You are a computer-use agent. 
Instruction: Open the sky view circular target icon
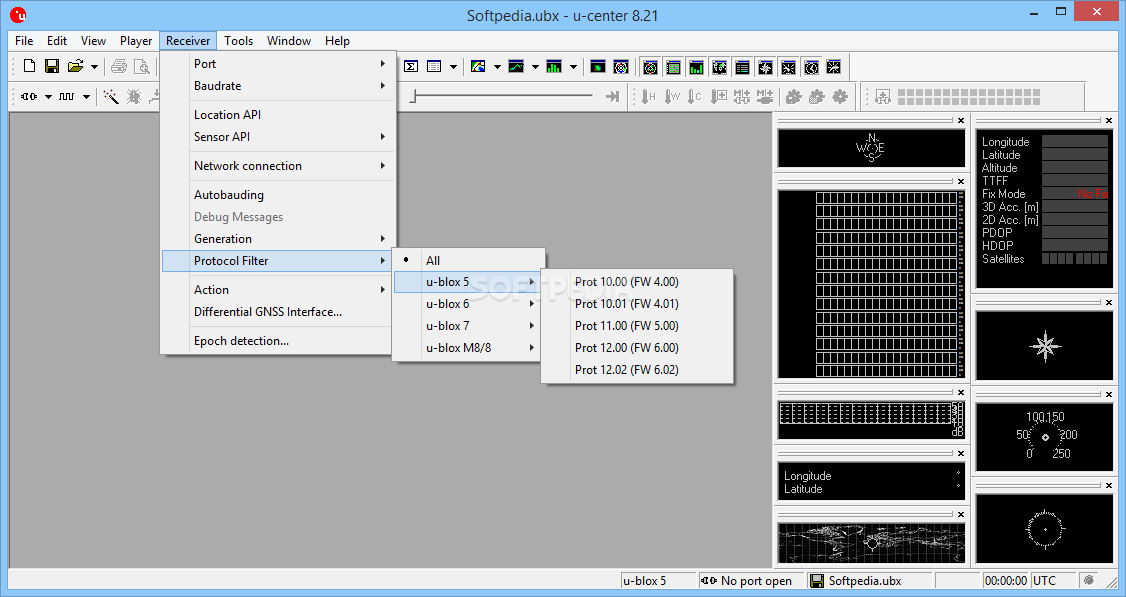click(x=620, y=67)
